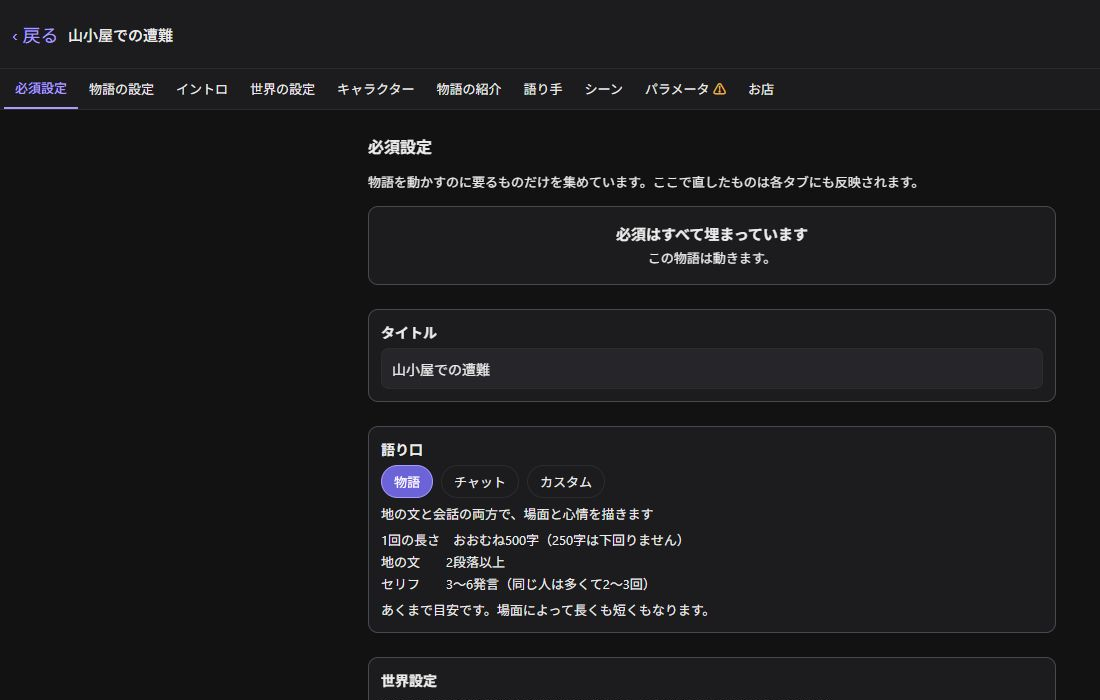Click the 語り口 section label

point(402,450)
